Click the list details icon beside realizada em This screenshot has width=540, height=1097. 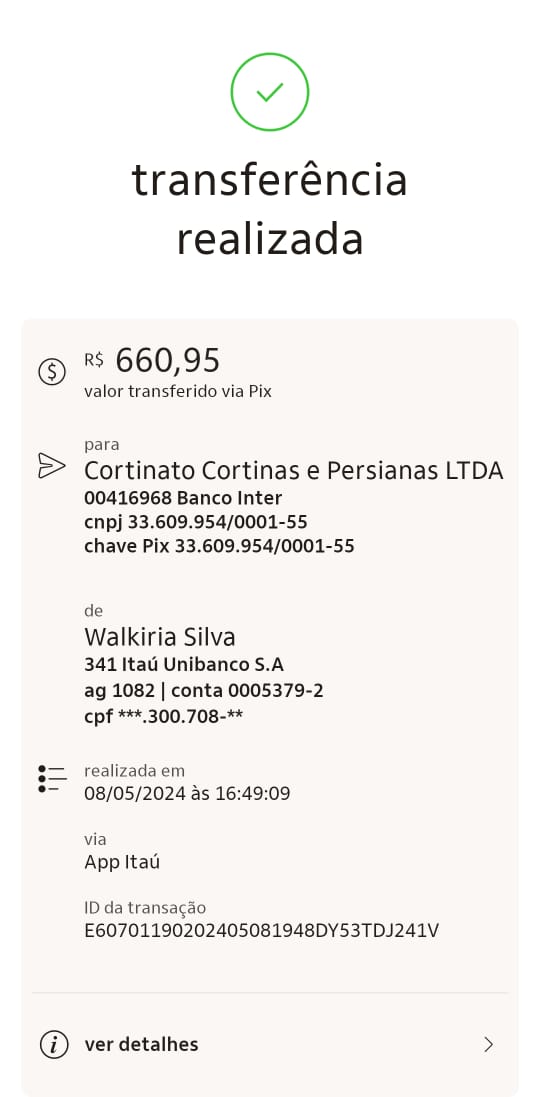(x=52, y=779)
